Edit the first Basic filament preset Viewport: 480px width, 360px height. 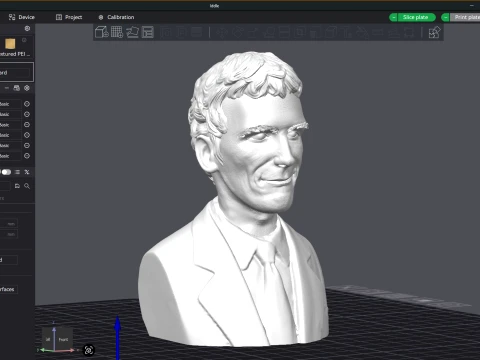click(27, 104)
